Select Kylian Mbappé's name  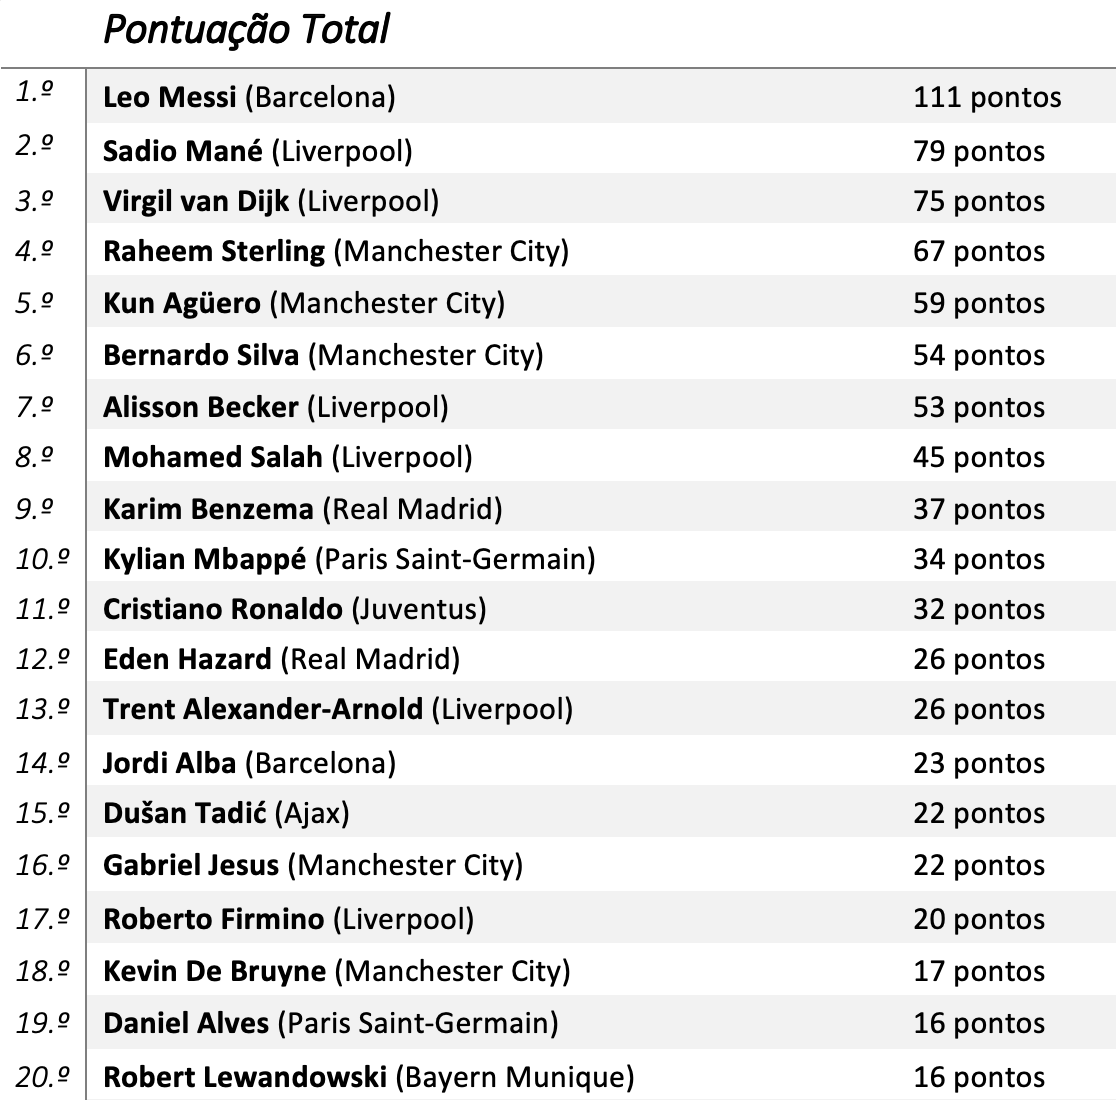pos(204,559)
